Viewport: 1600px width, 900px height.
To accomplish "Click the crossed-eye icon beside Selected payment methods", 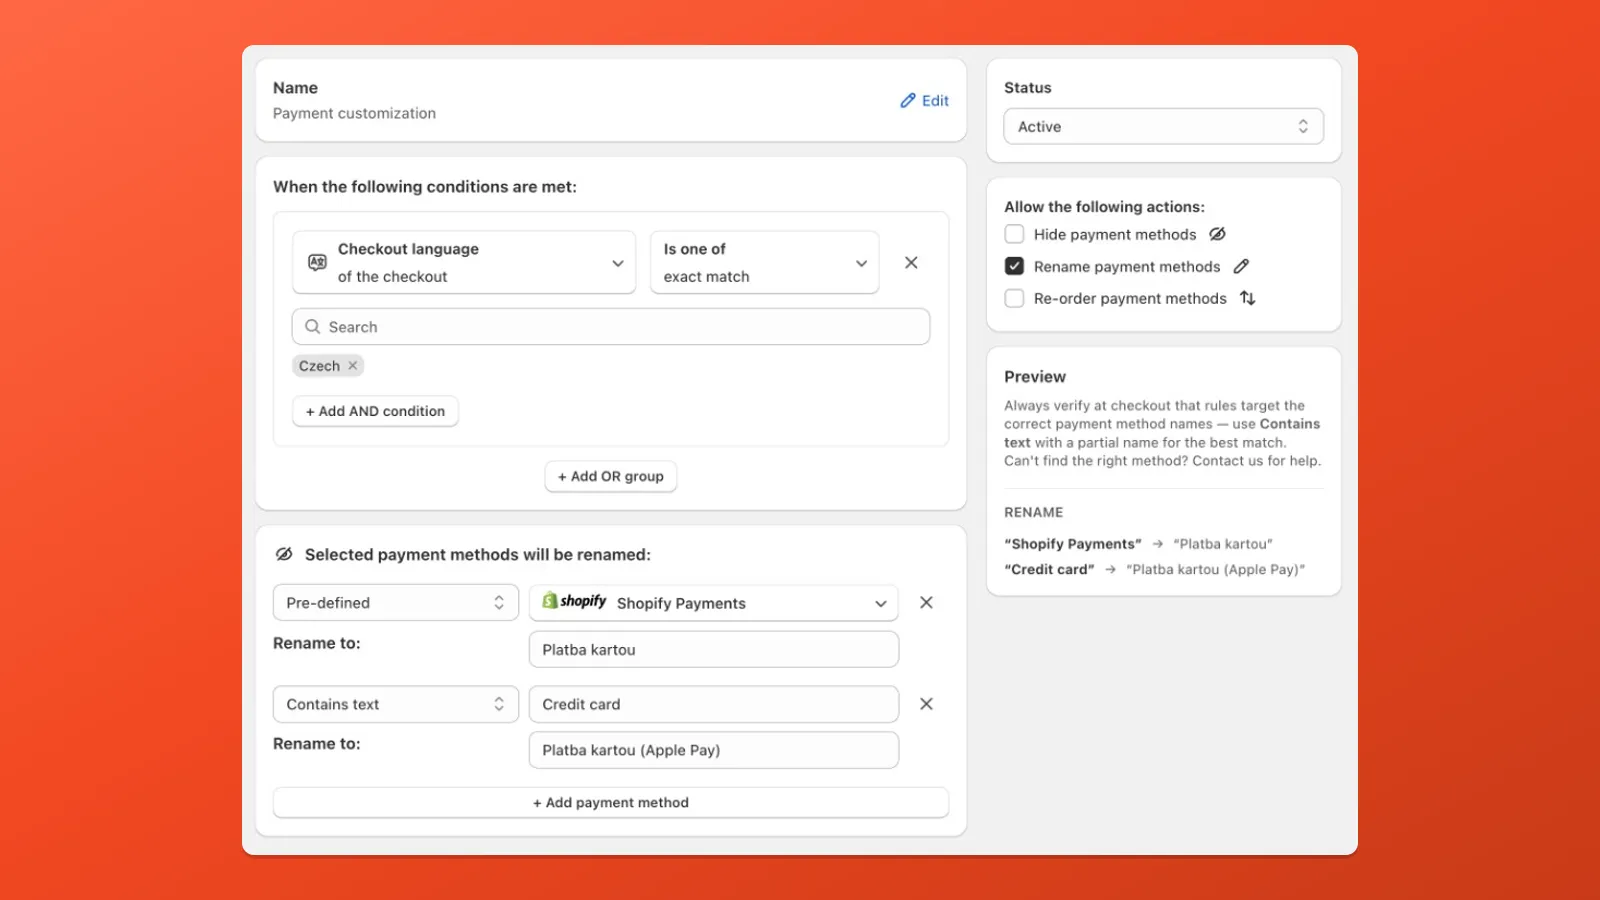I will tap(283, 553).
